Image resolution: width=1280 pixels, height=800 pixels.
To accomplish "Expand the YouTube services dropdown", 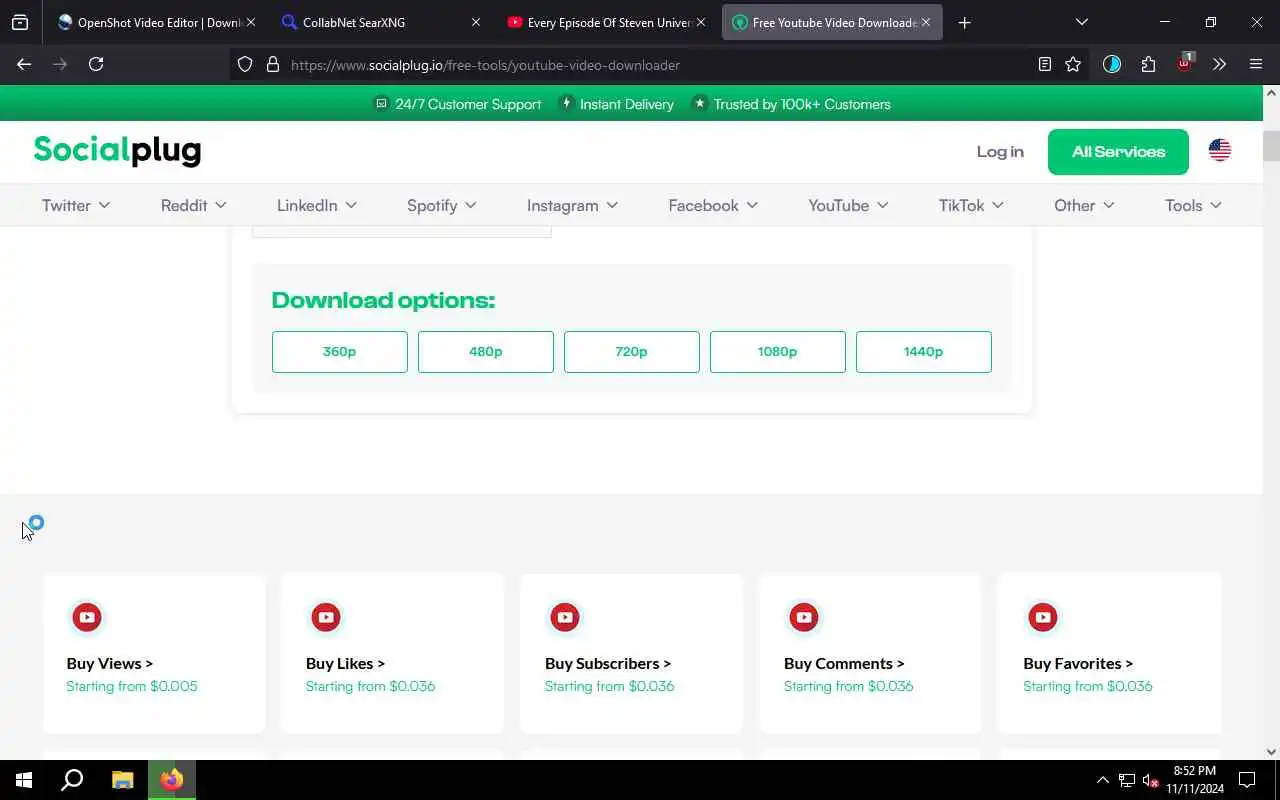I will 848,205.
